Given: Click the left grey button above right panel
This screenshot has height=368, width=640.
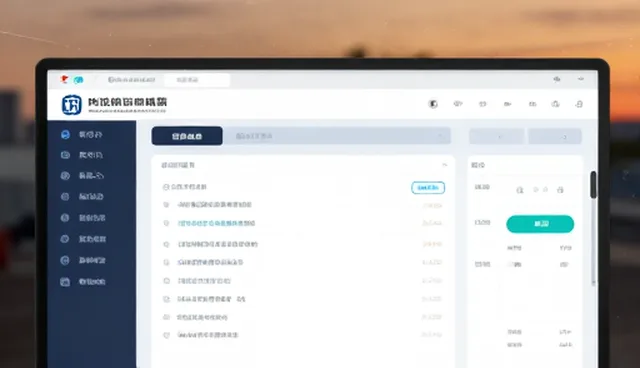Looking at the screenshot, I should [497, 136].
